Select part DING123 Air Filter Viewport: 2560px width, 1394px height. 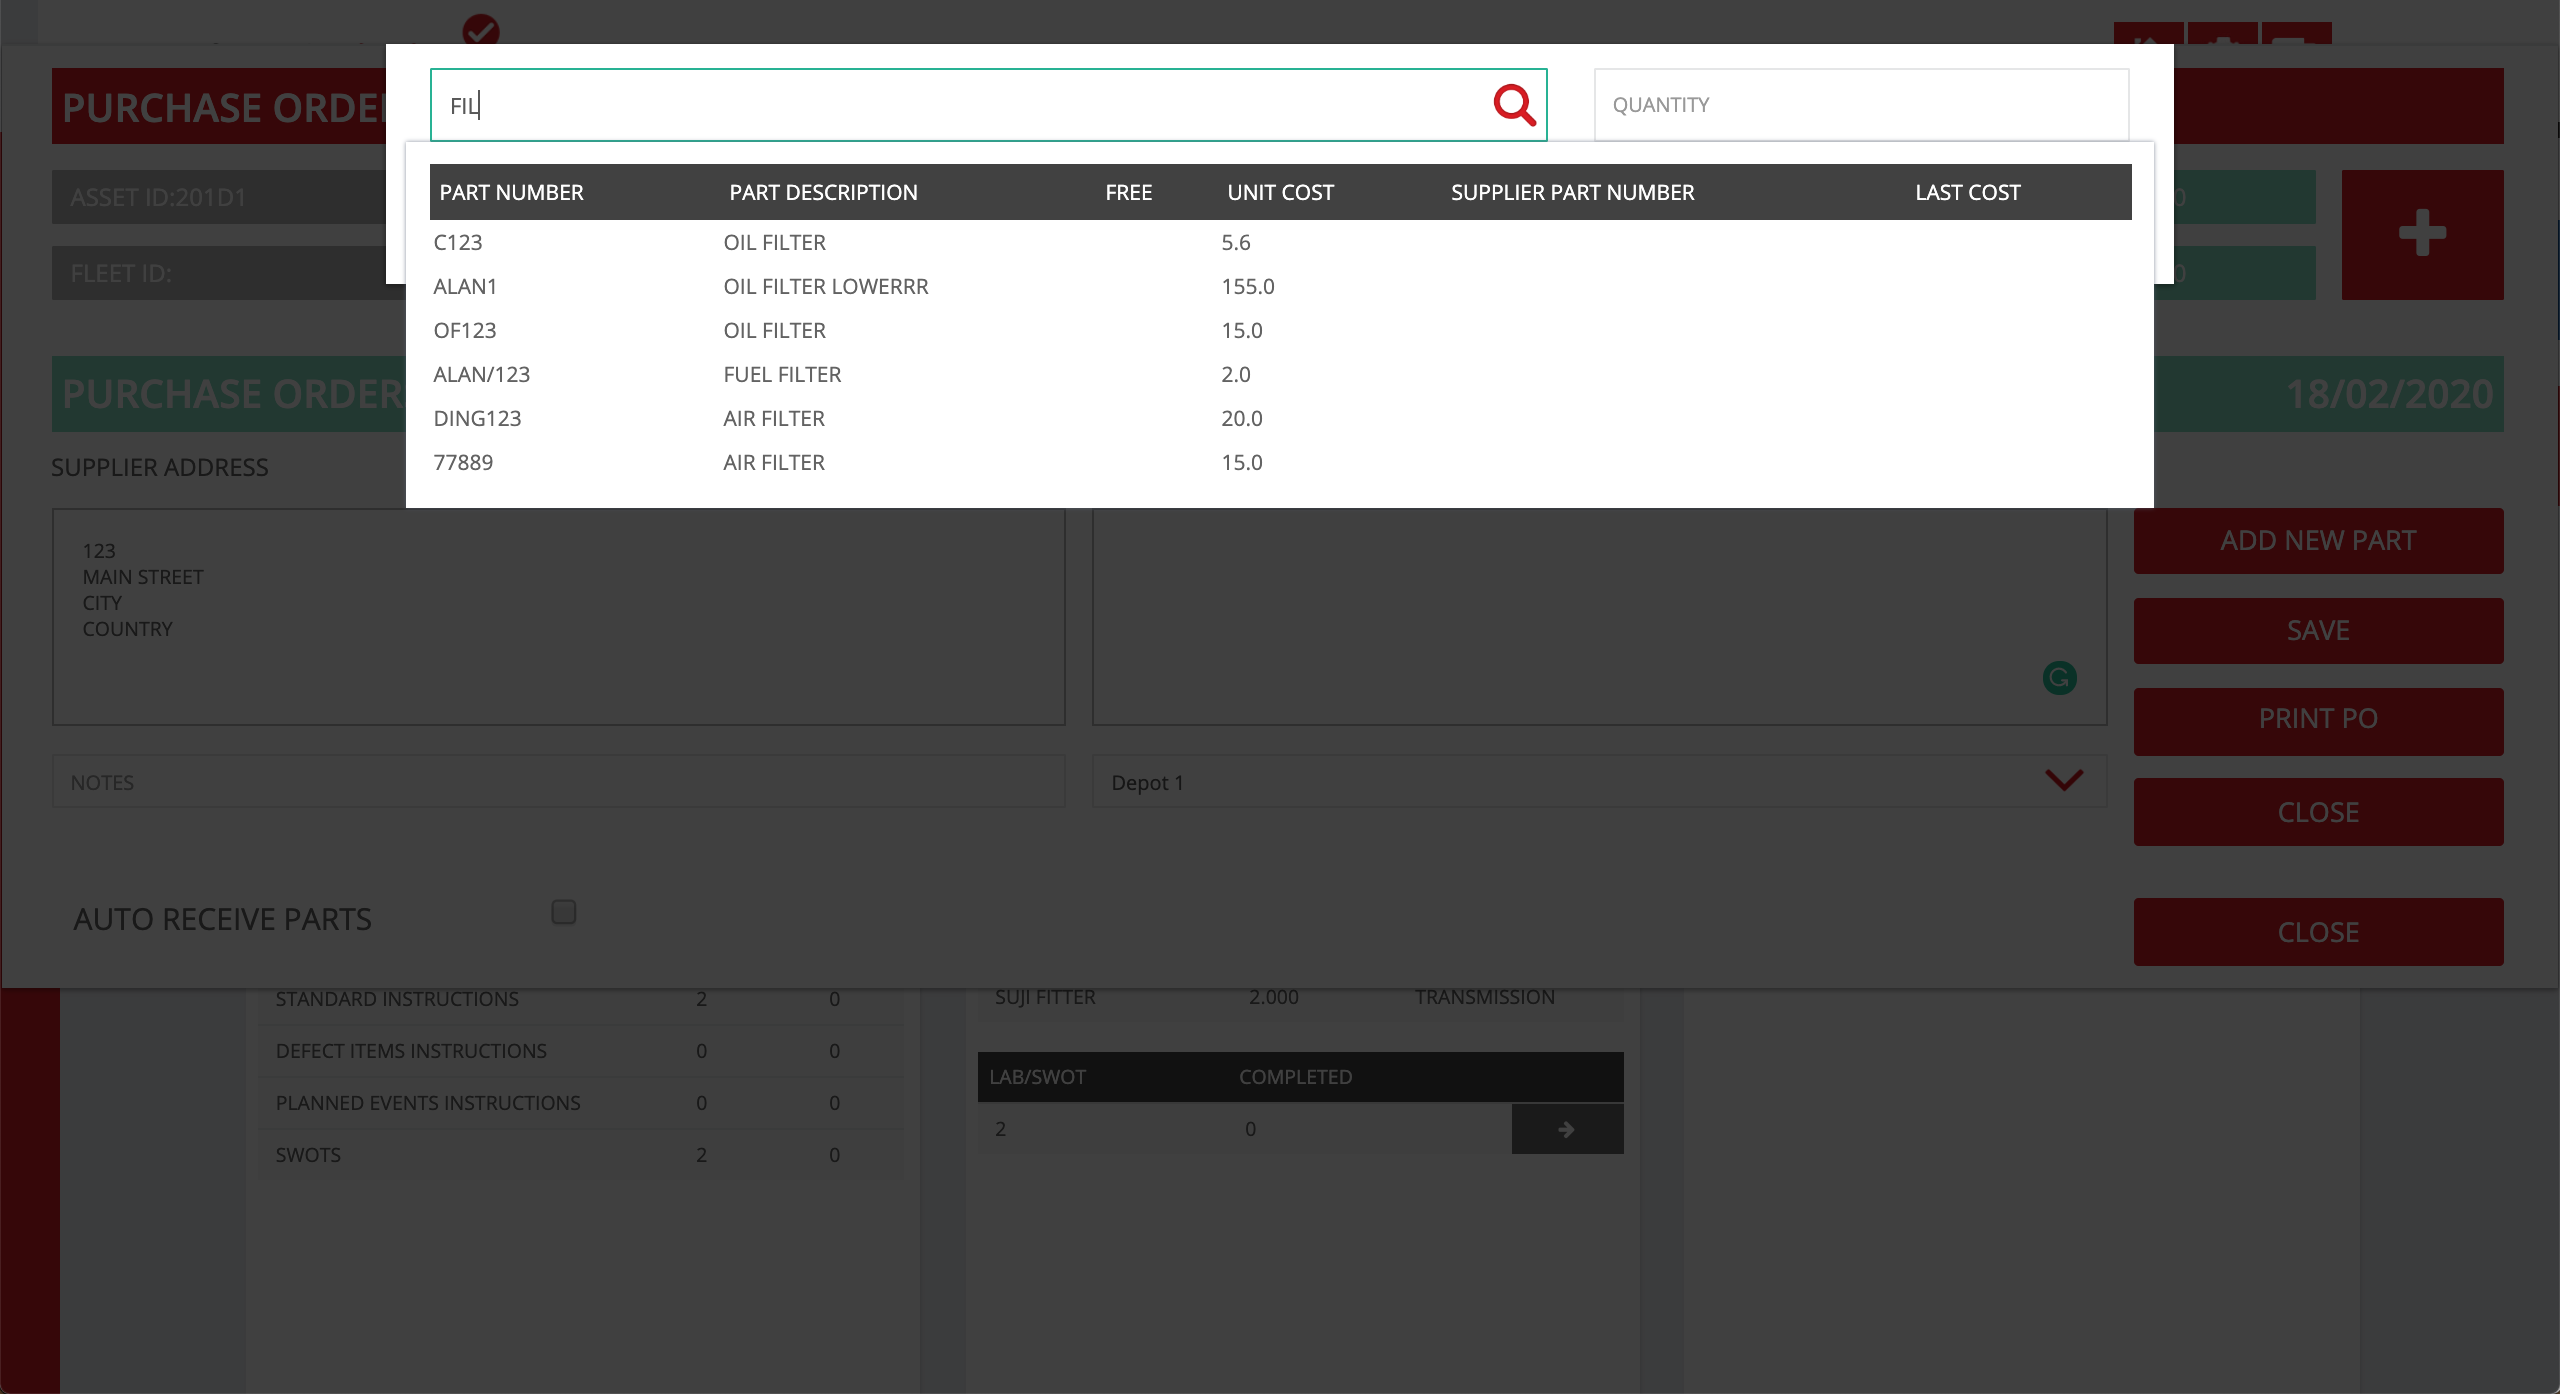tap(1280, 419)
